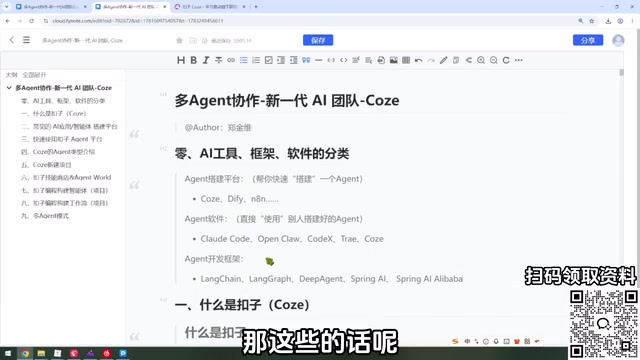Jump to the outline item starting with 二、

[69, 127]
